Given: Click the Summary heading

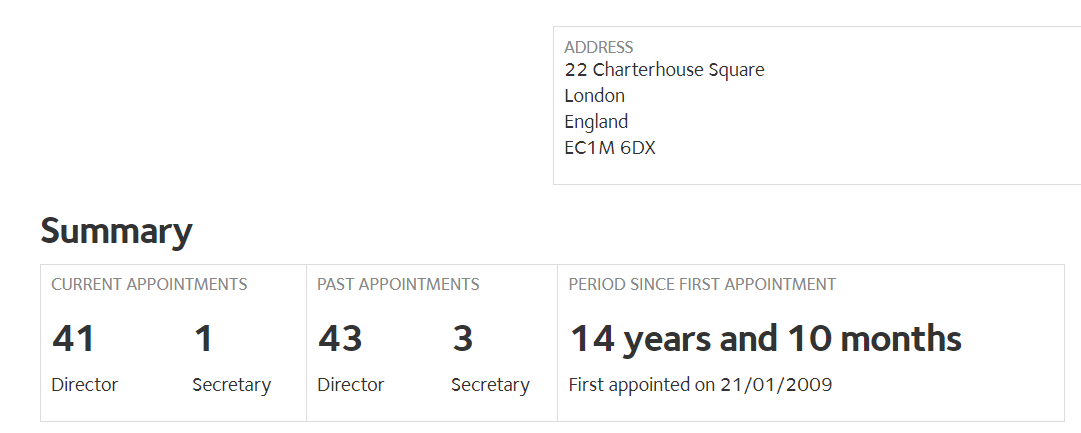Looking at the screenshot, I should point(116,232).
